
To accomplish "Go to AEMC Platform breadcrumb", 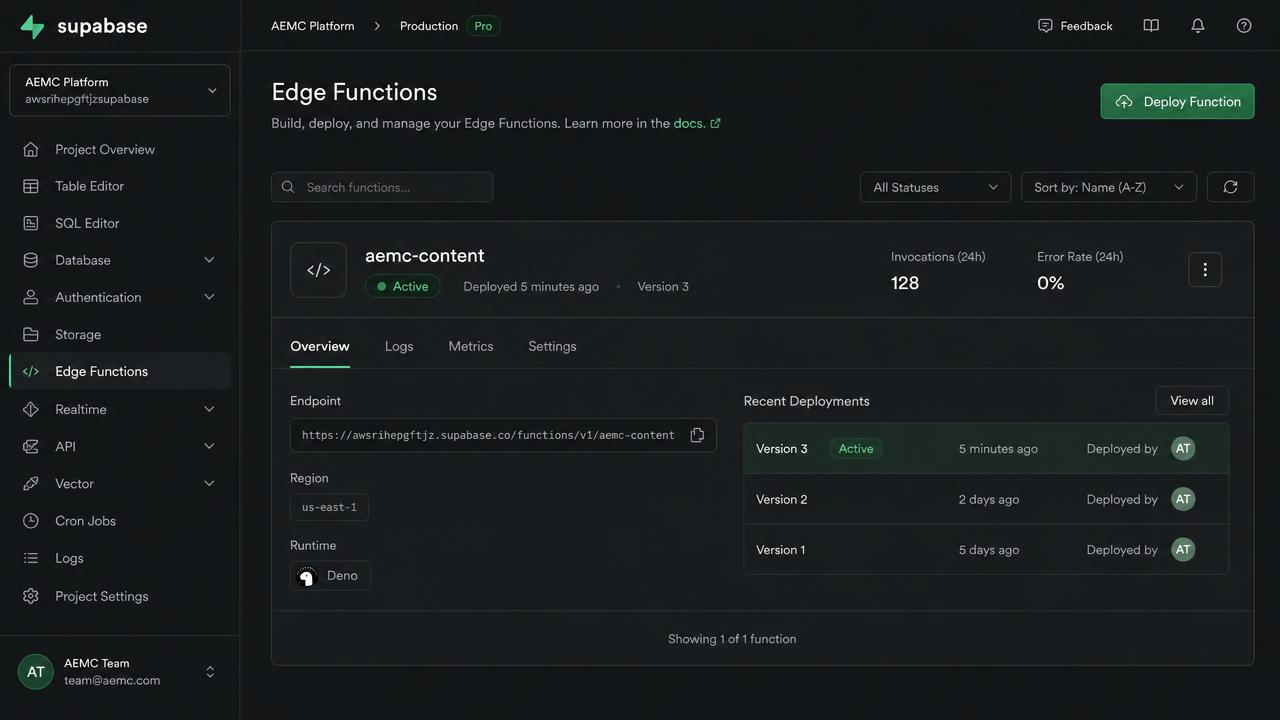I will pos(313,26).
